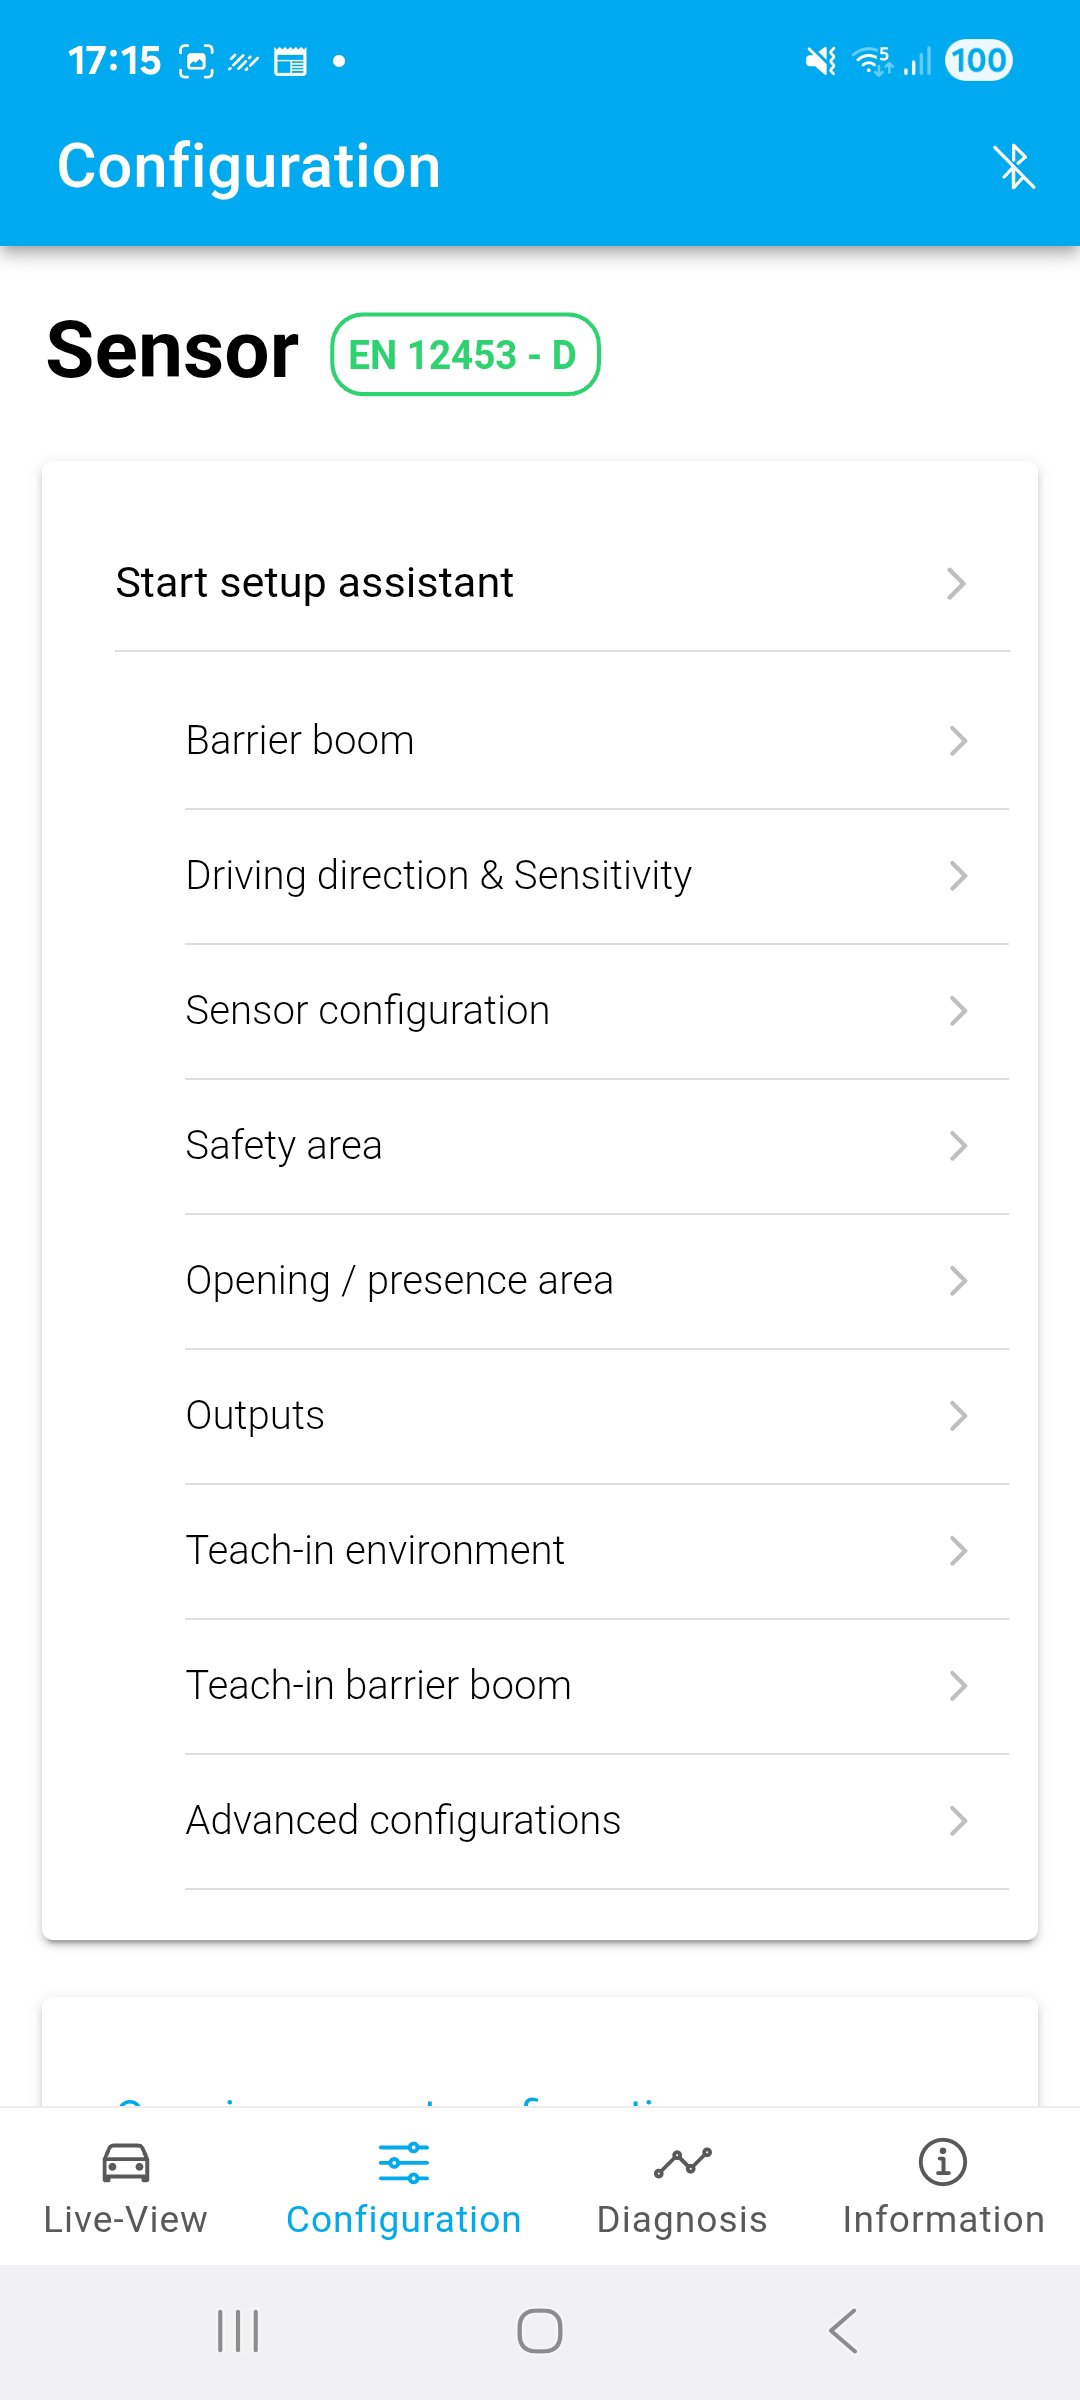Open the Diagnosis graph icon
The image size is (1080, 2400).
click(x=682, y=2162)
